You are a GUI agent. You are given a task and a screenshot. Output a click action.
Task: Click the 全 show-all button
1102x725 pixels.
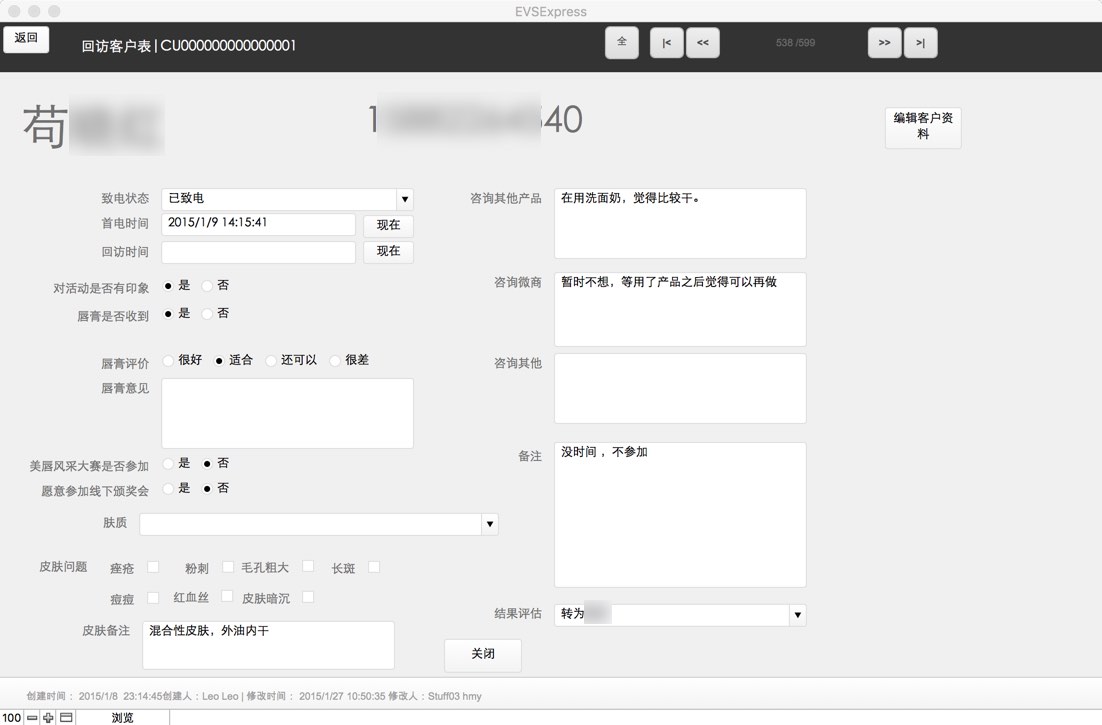coord(621,42)
